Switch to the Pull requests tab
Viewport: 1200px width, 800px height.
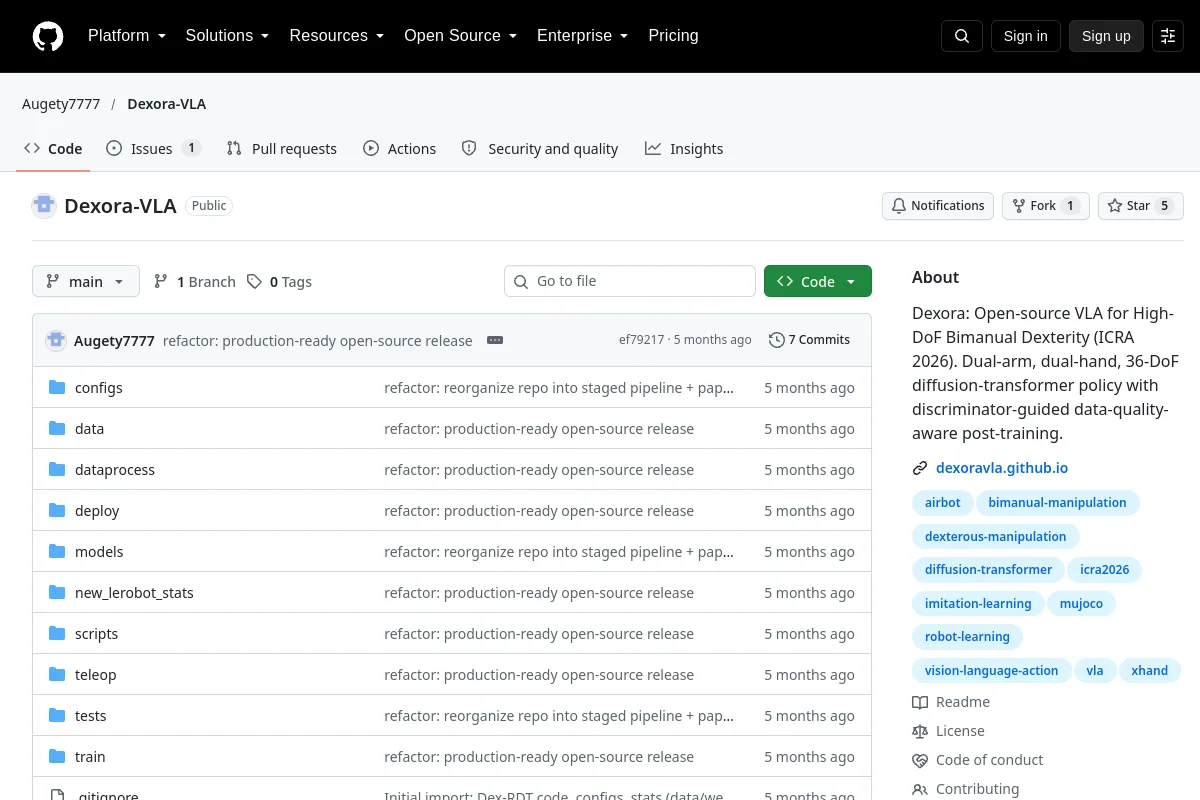click(281, 149)
